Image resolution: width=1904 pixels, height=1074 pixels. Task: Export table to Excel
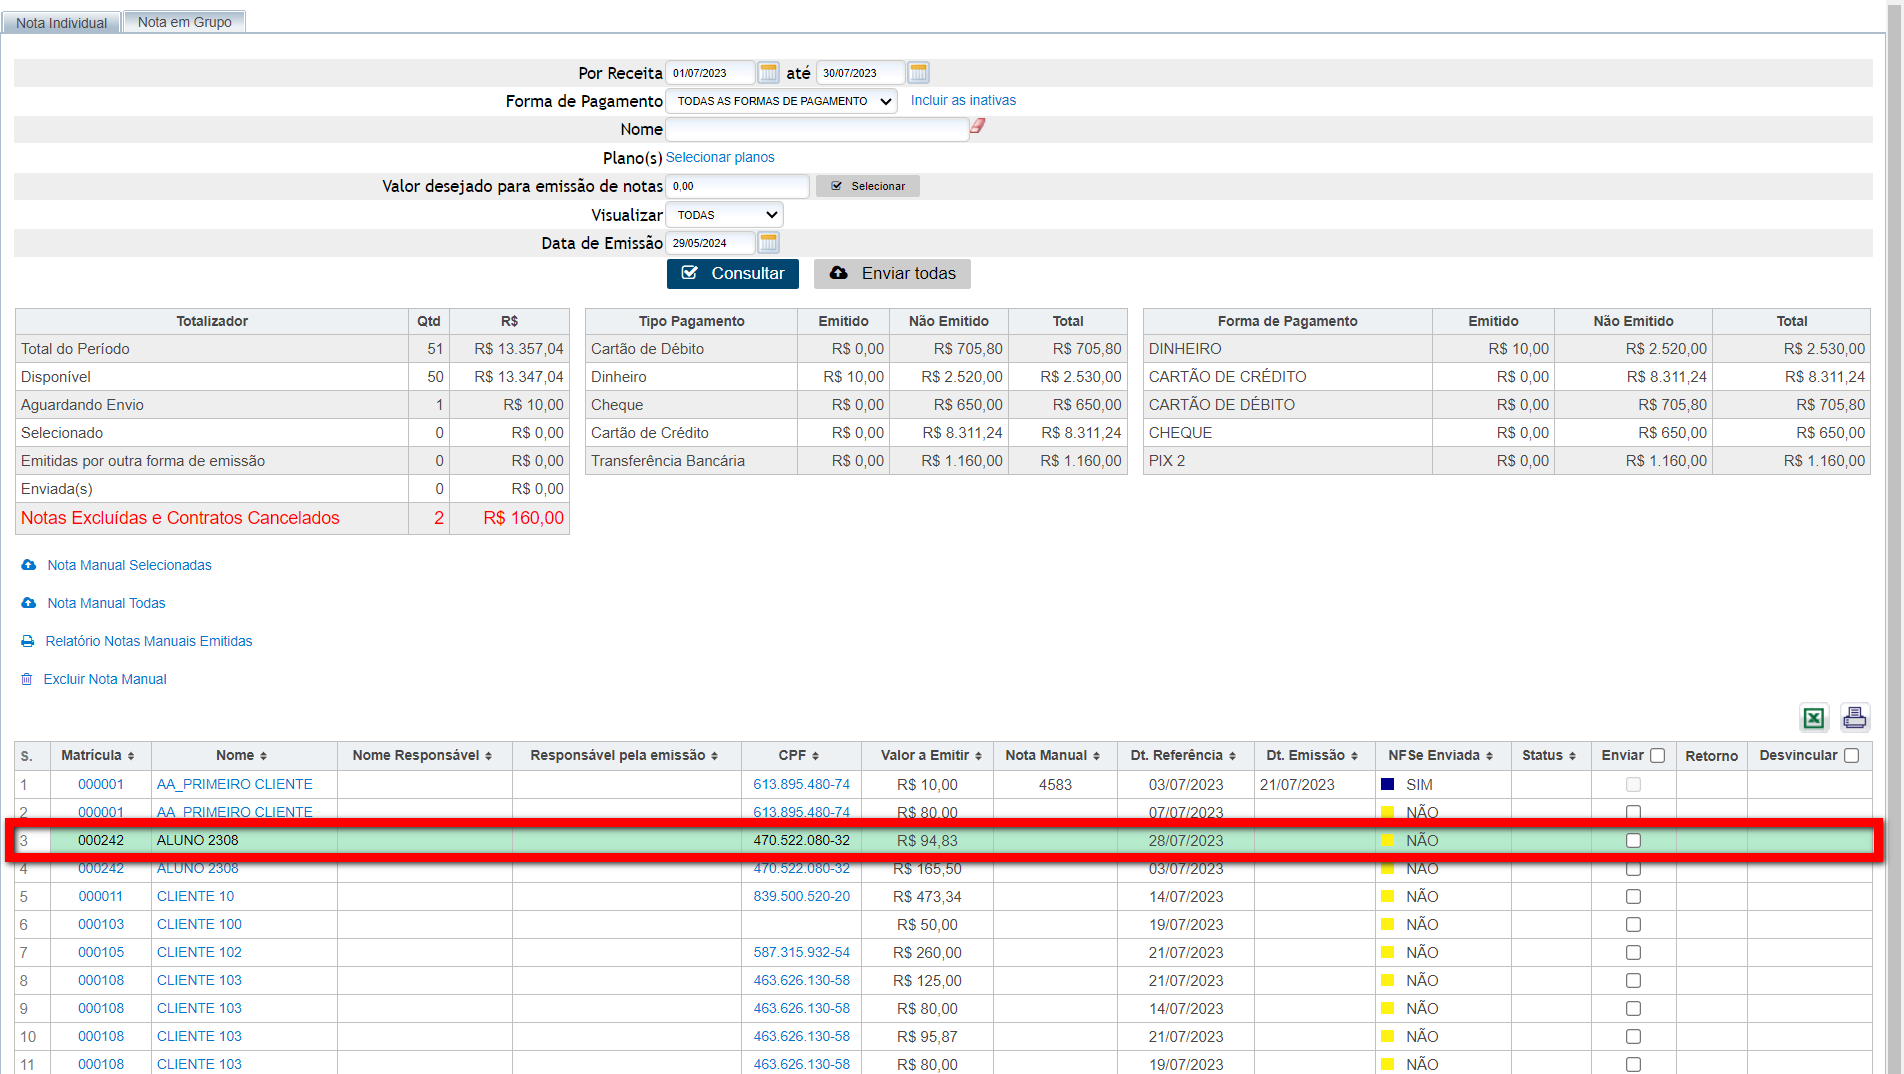point(1813,717)
